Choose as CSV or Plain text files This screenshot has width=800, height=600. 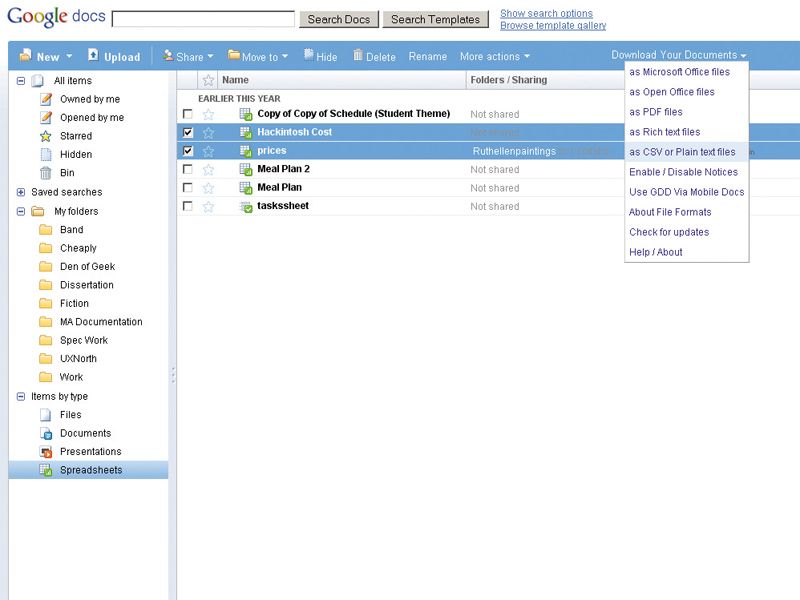(682, 152)
